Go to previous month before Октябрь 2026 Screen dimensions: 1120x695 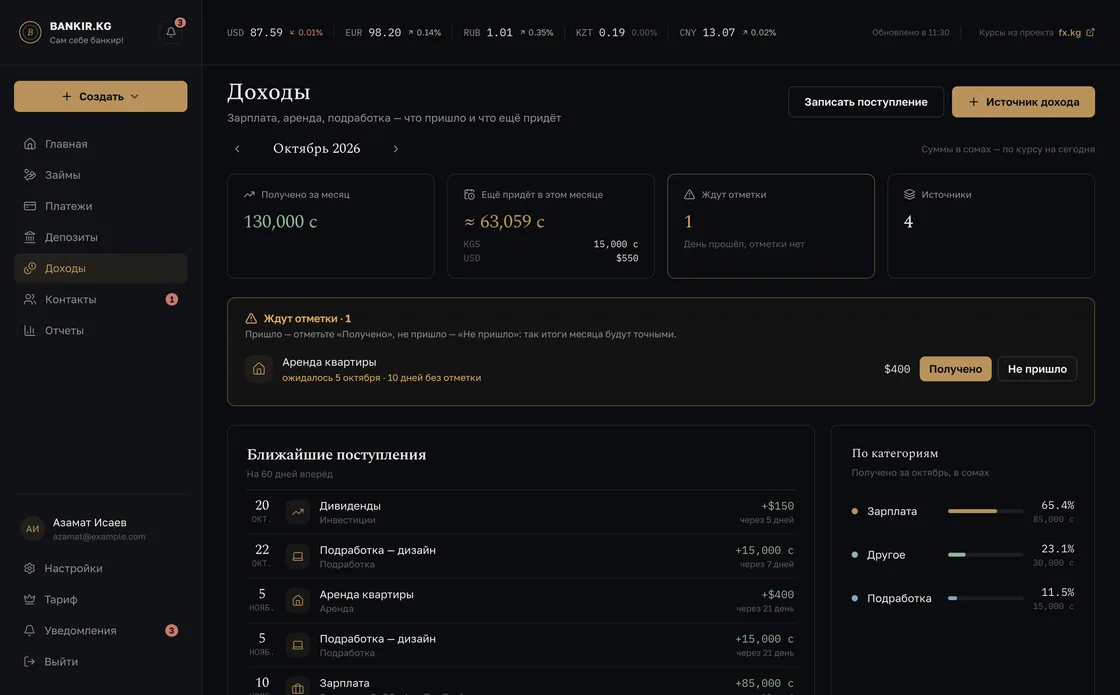237,149
